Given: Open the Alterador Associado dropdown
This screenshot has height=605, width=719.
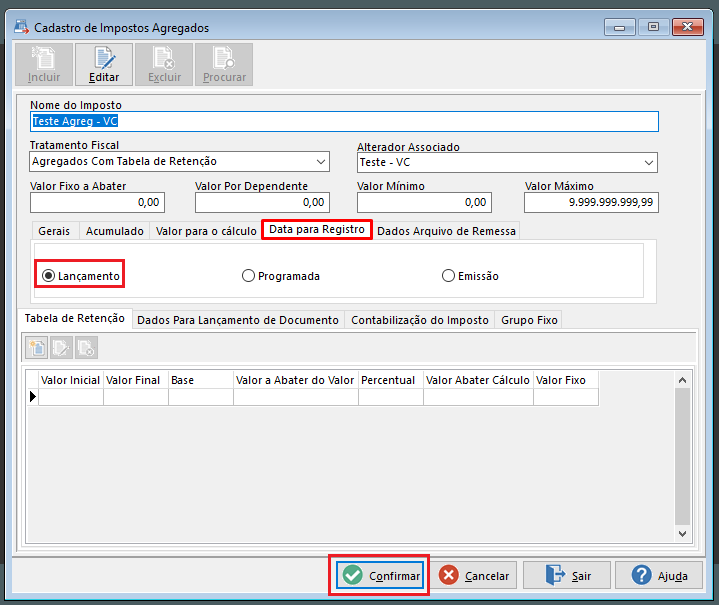Looking at the screenshot, I should coord(649,162).
